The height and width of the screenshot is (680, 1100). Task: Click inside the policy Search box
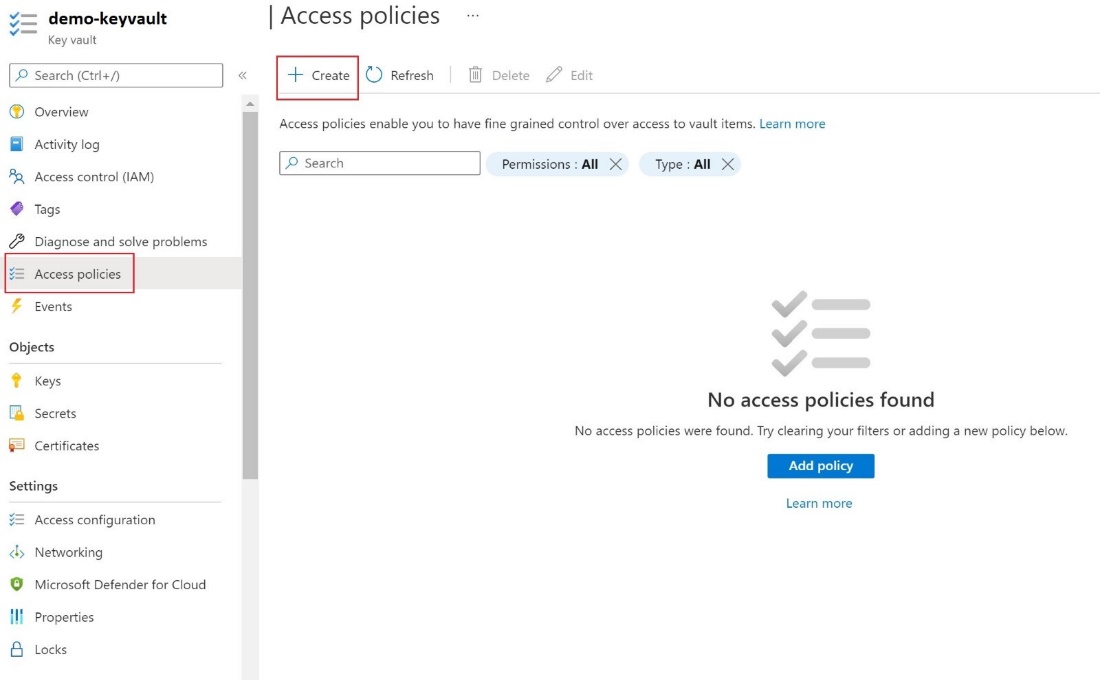pyautogui.click(x=380, y=163)
